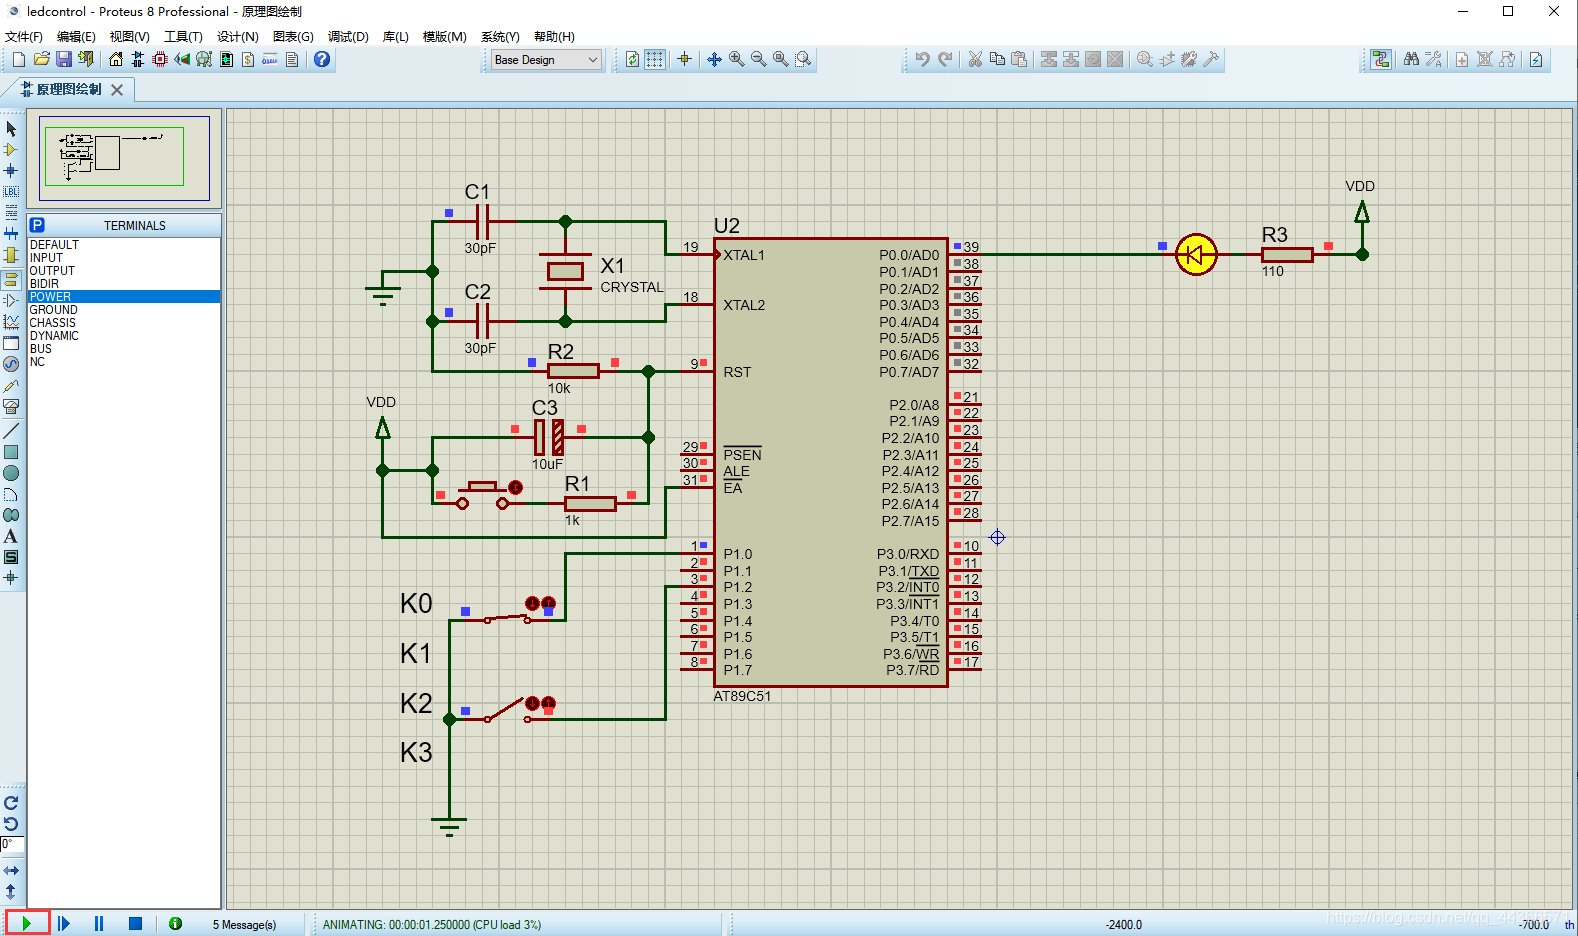The image size is (1578, 936).
Task: Click the yellow LED component
Action: (x=1196, y=255)
